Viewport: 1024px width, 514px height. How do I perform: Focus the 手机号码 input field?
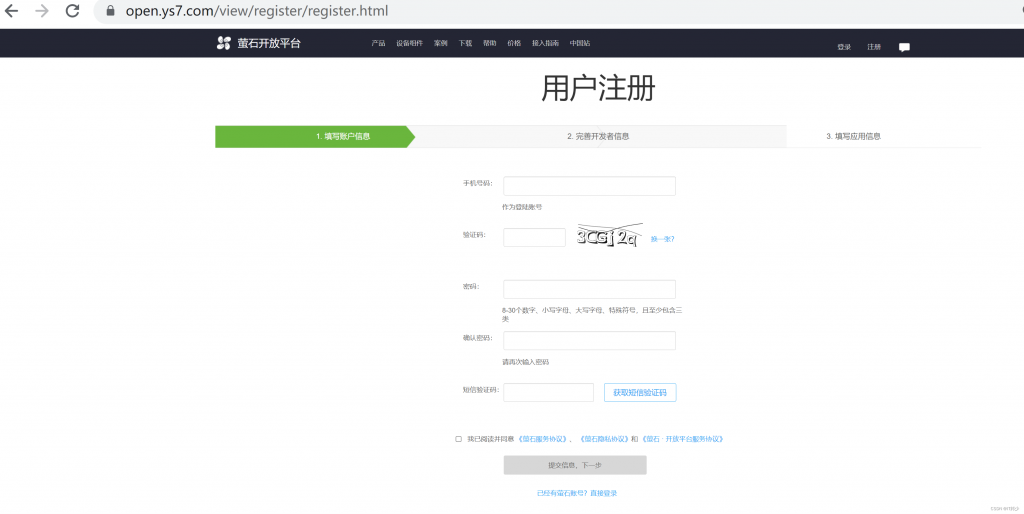pyautogui.click(x=589, y=185)
